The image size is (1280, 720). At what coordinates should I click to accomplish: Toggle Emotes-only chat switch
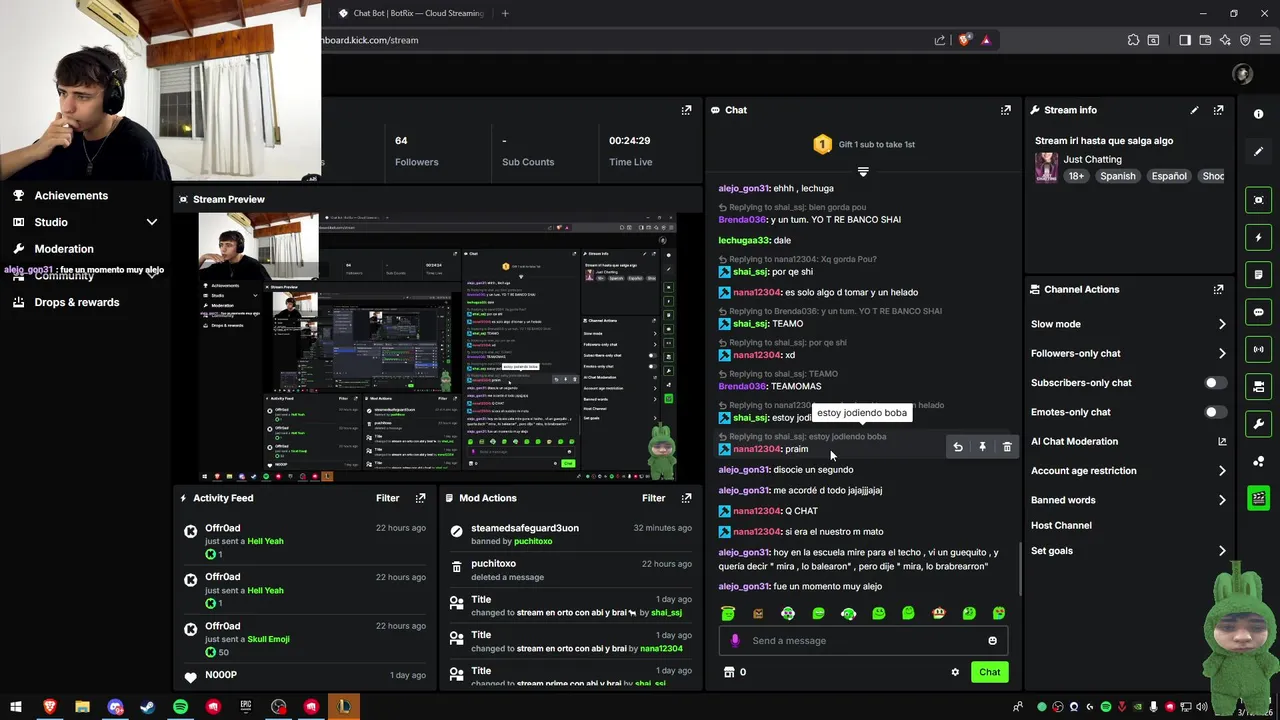point(1215,412)
